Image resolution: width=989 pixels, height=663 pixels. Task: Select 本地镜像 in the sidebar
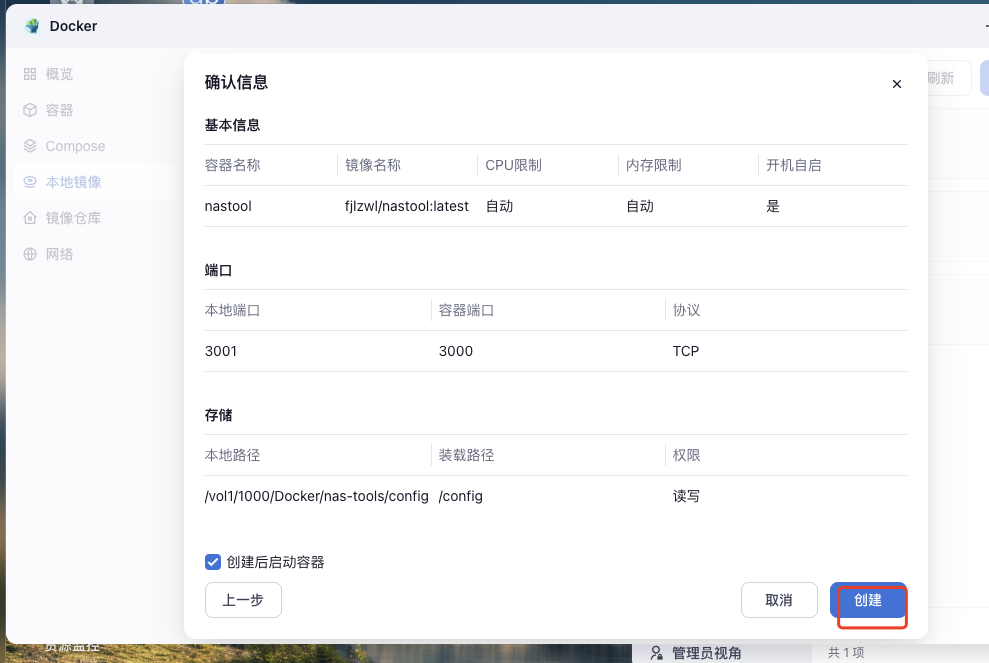tap(95, 182)
